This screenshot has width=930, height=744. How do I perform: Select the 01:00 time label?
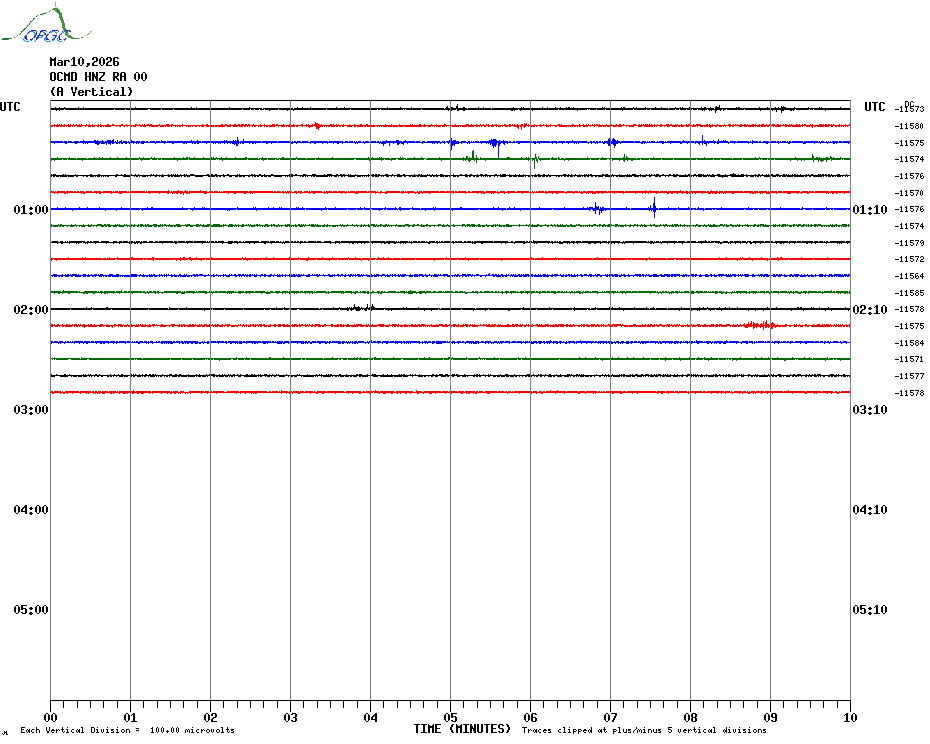(x=31, y=209)
